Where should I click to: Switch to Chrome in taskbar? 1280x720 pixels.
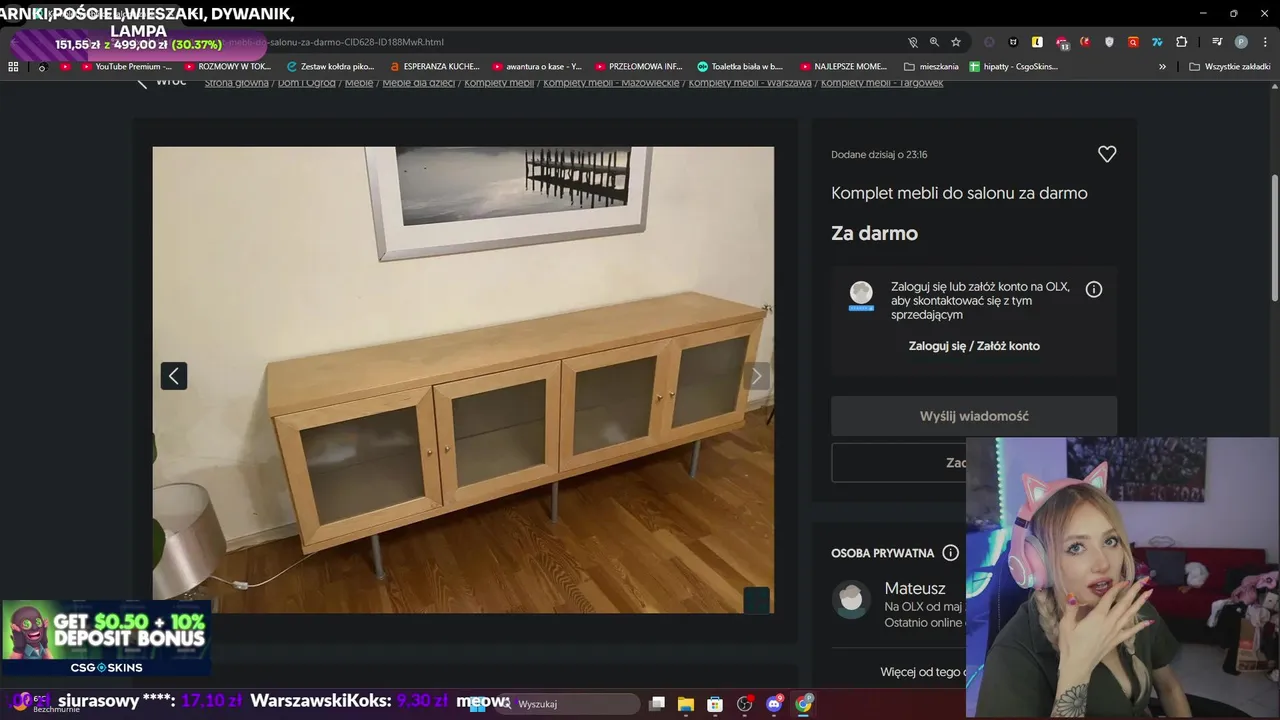[804, 703]
